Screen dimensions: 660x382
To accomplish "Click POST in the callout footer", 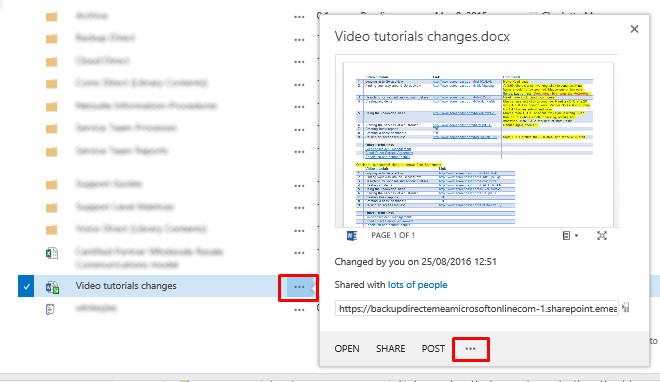I will click(x=433, y=349).
